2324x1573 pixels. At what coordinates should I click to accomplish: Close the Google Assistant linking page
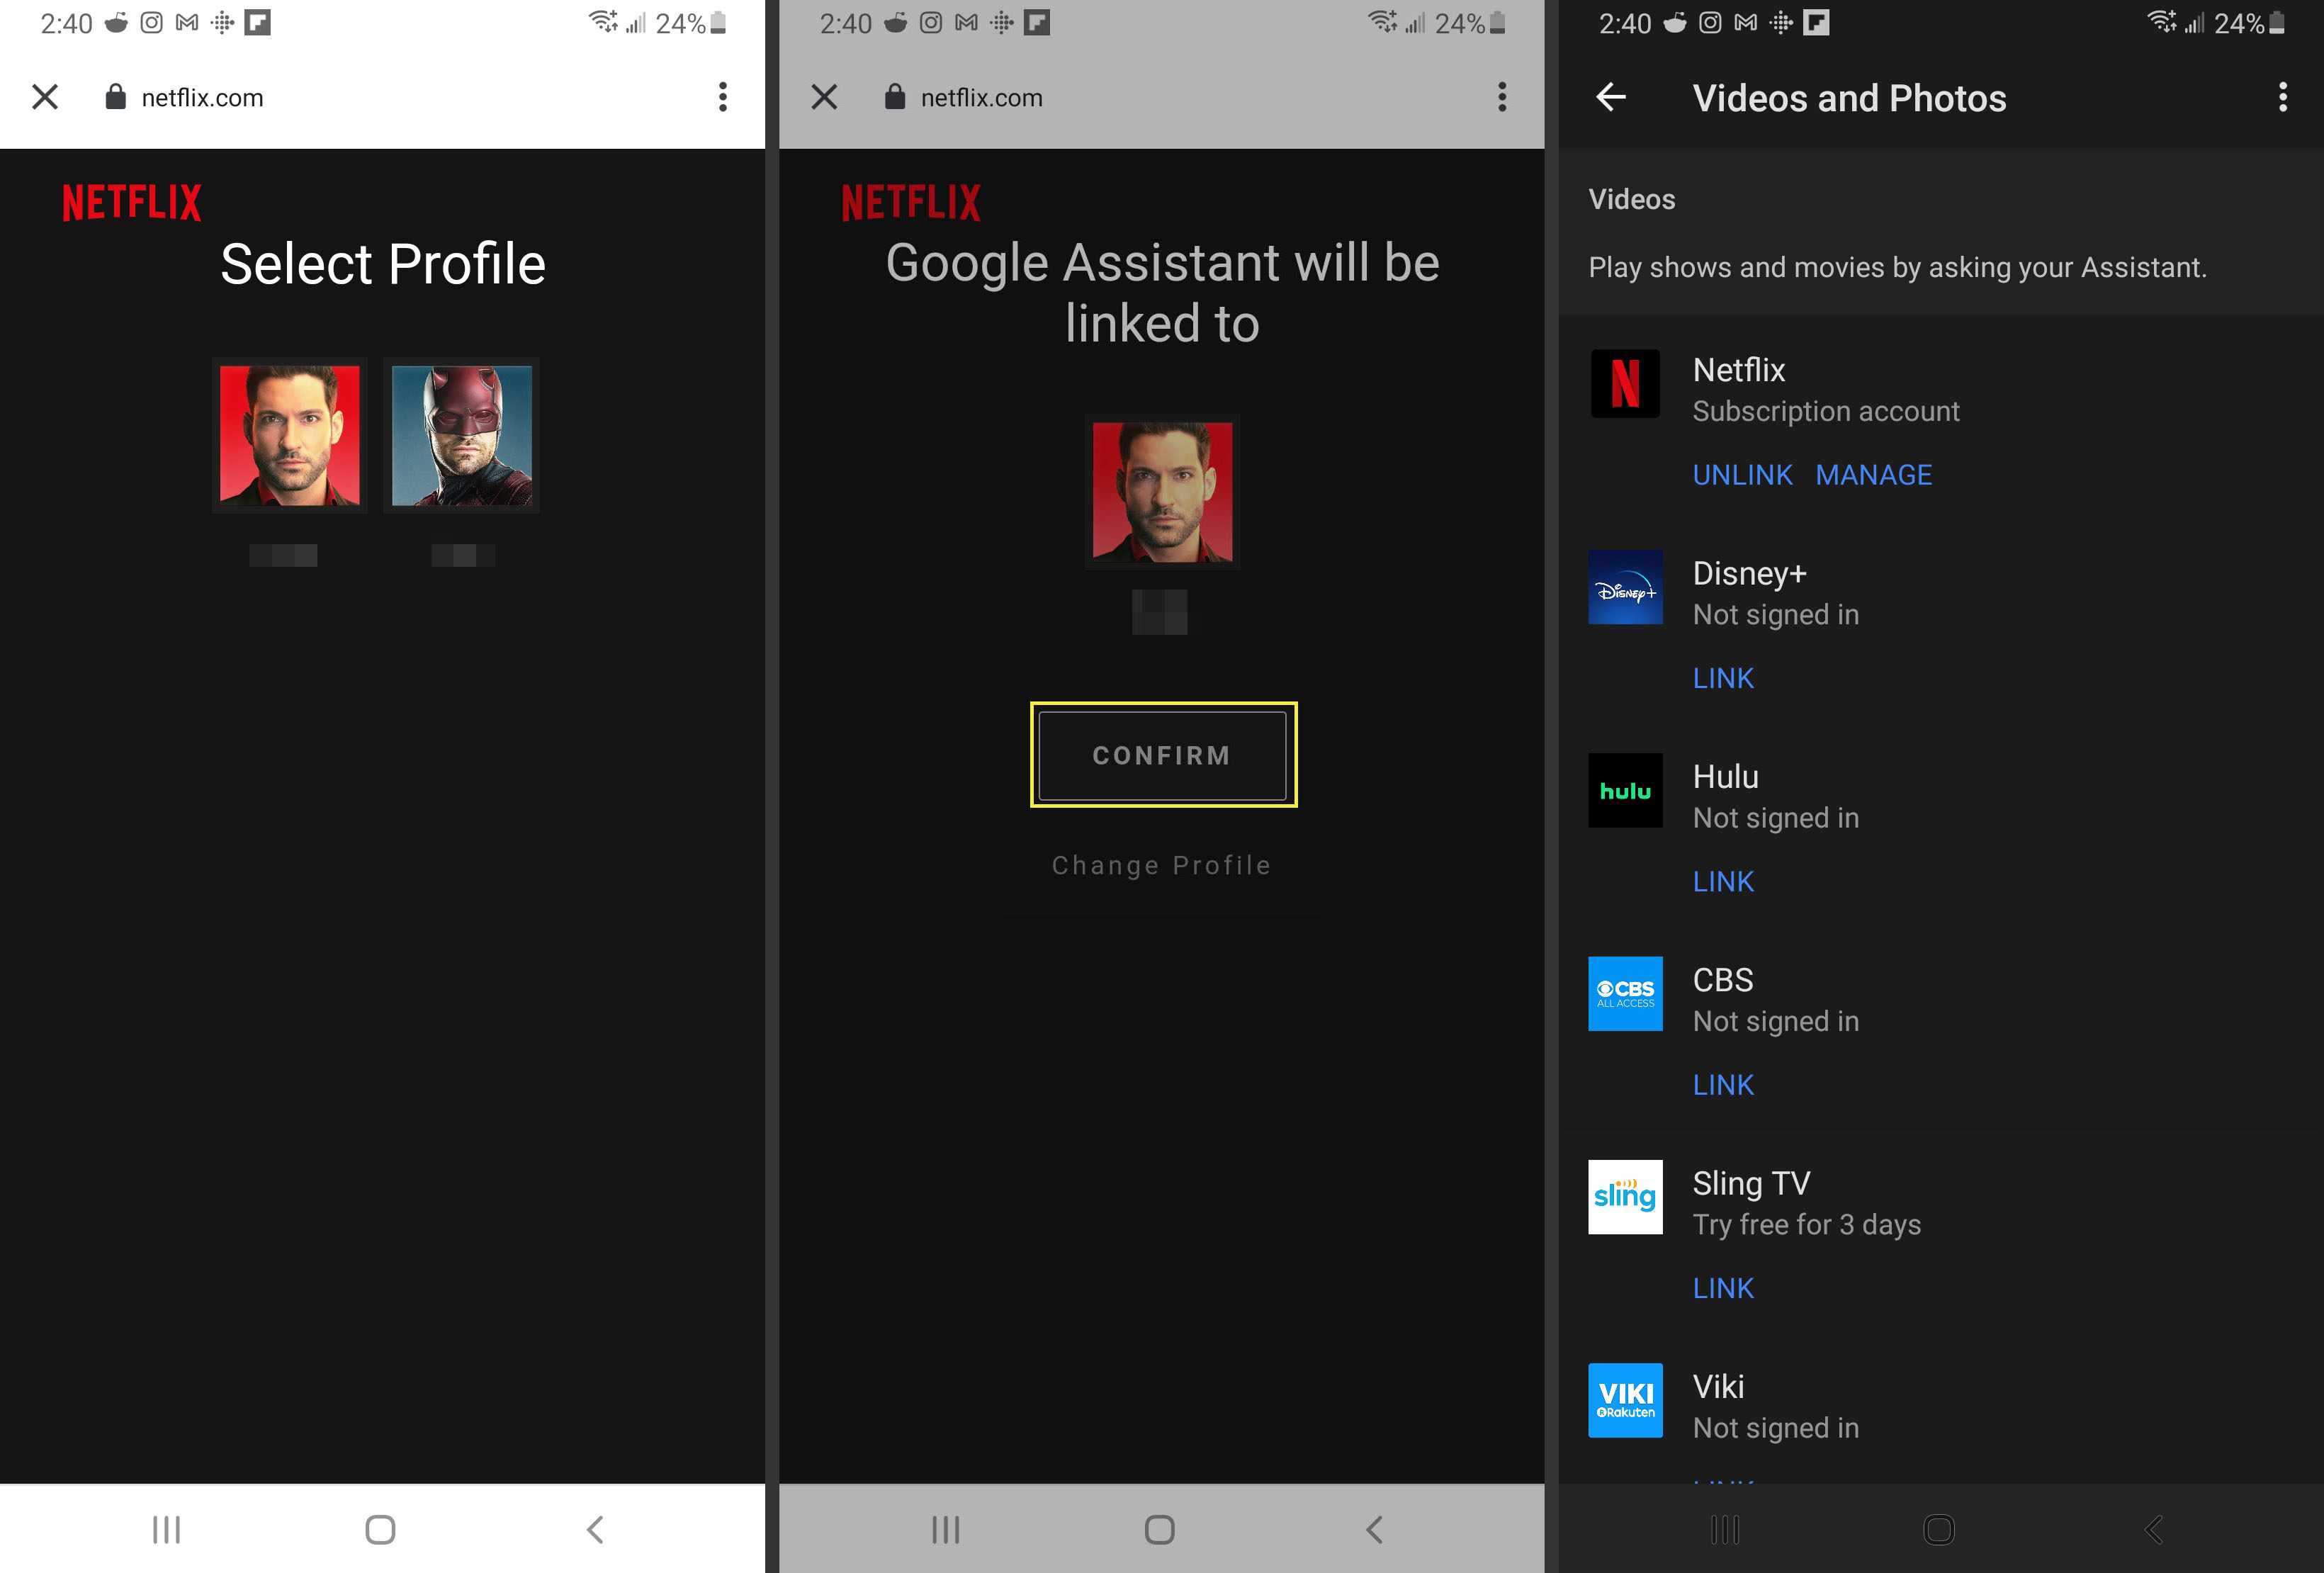pyautogui.click(x=824, y=97)
